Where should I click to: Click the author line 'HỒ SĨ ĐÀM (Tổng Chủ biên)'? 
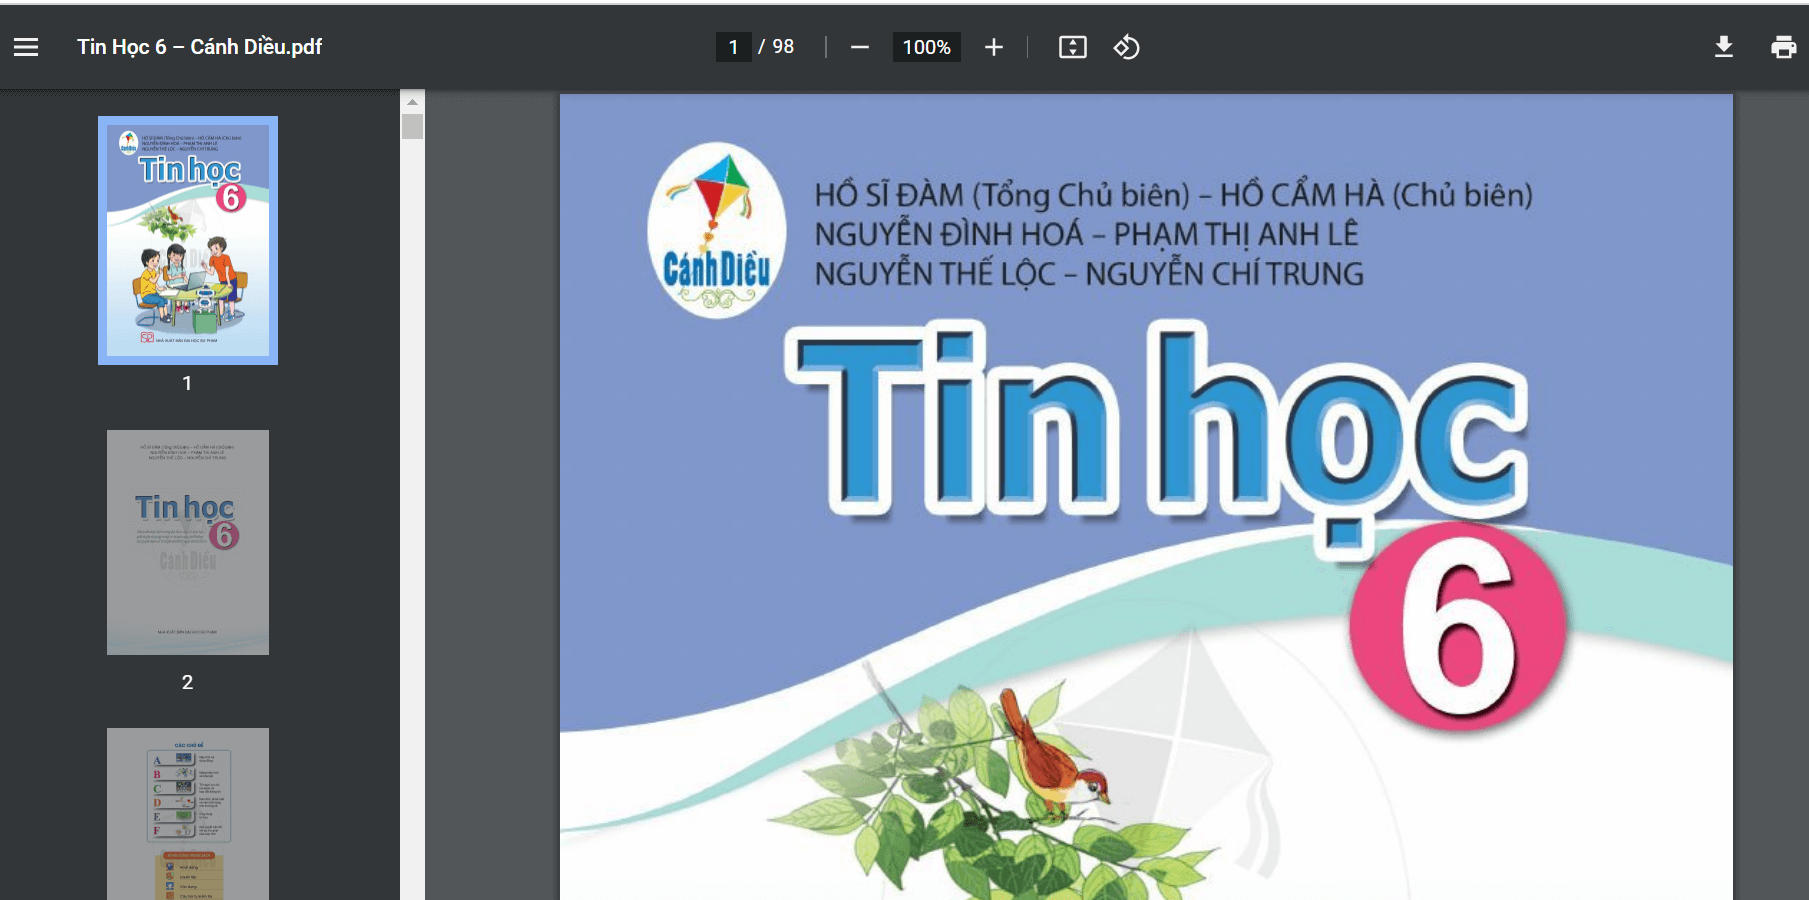tap(1002, 195)
